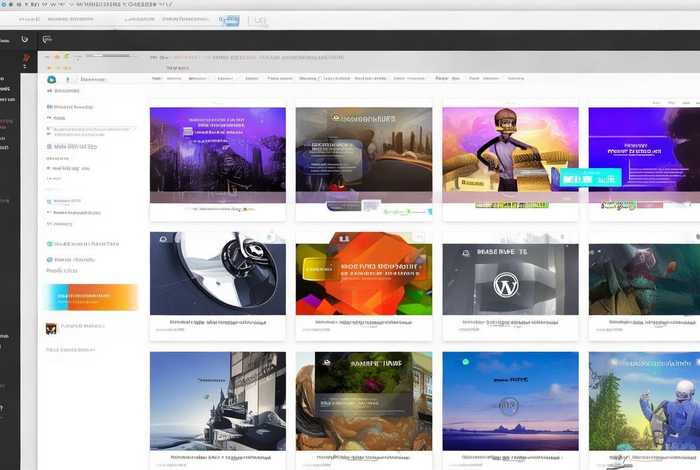Open the colorful orange geometric shapes thumbnail
This screenshot has width=700, height=470.
pyautogui.click(x=363, y=273)
